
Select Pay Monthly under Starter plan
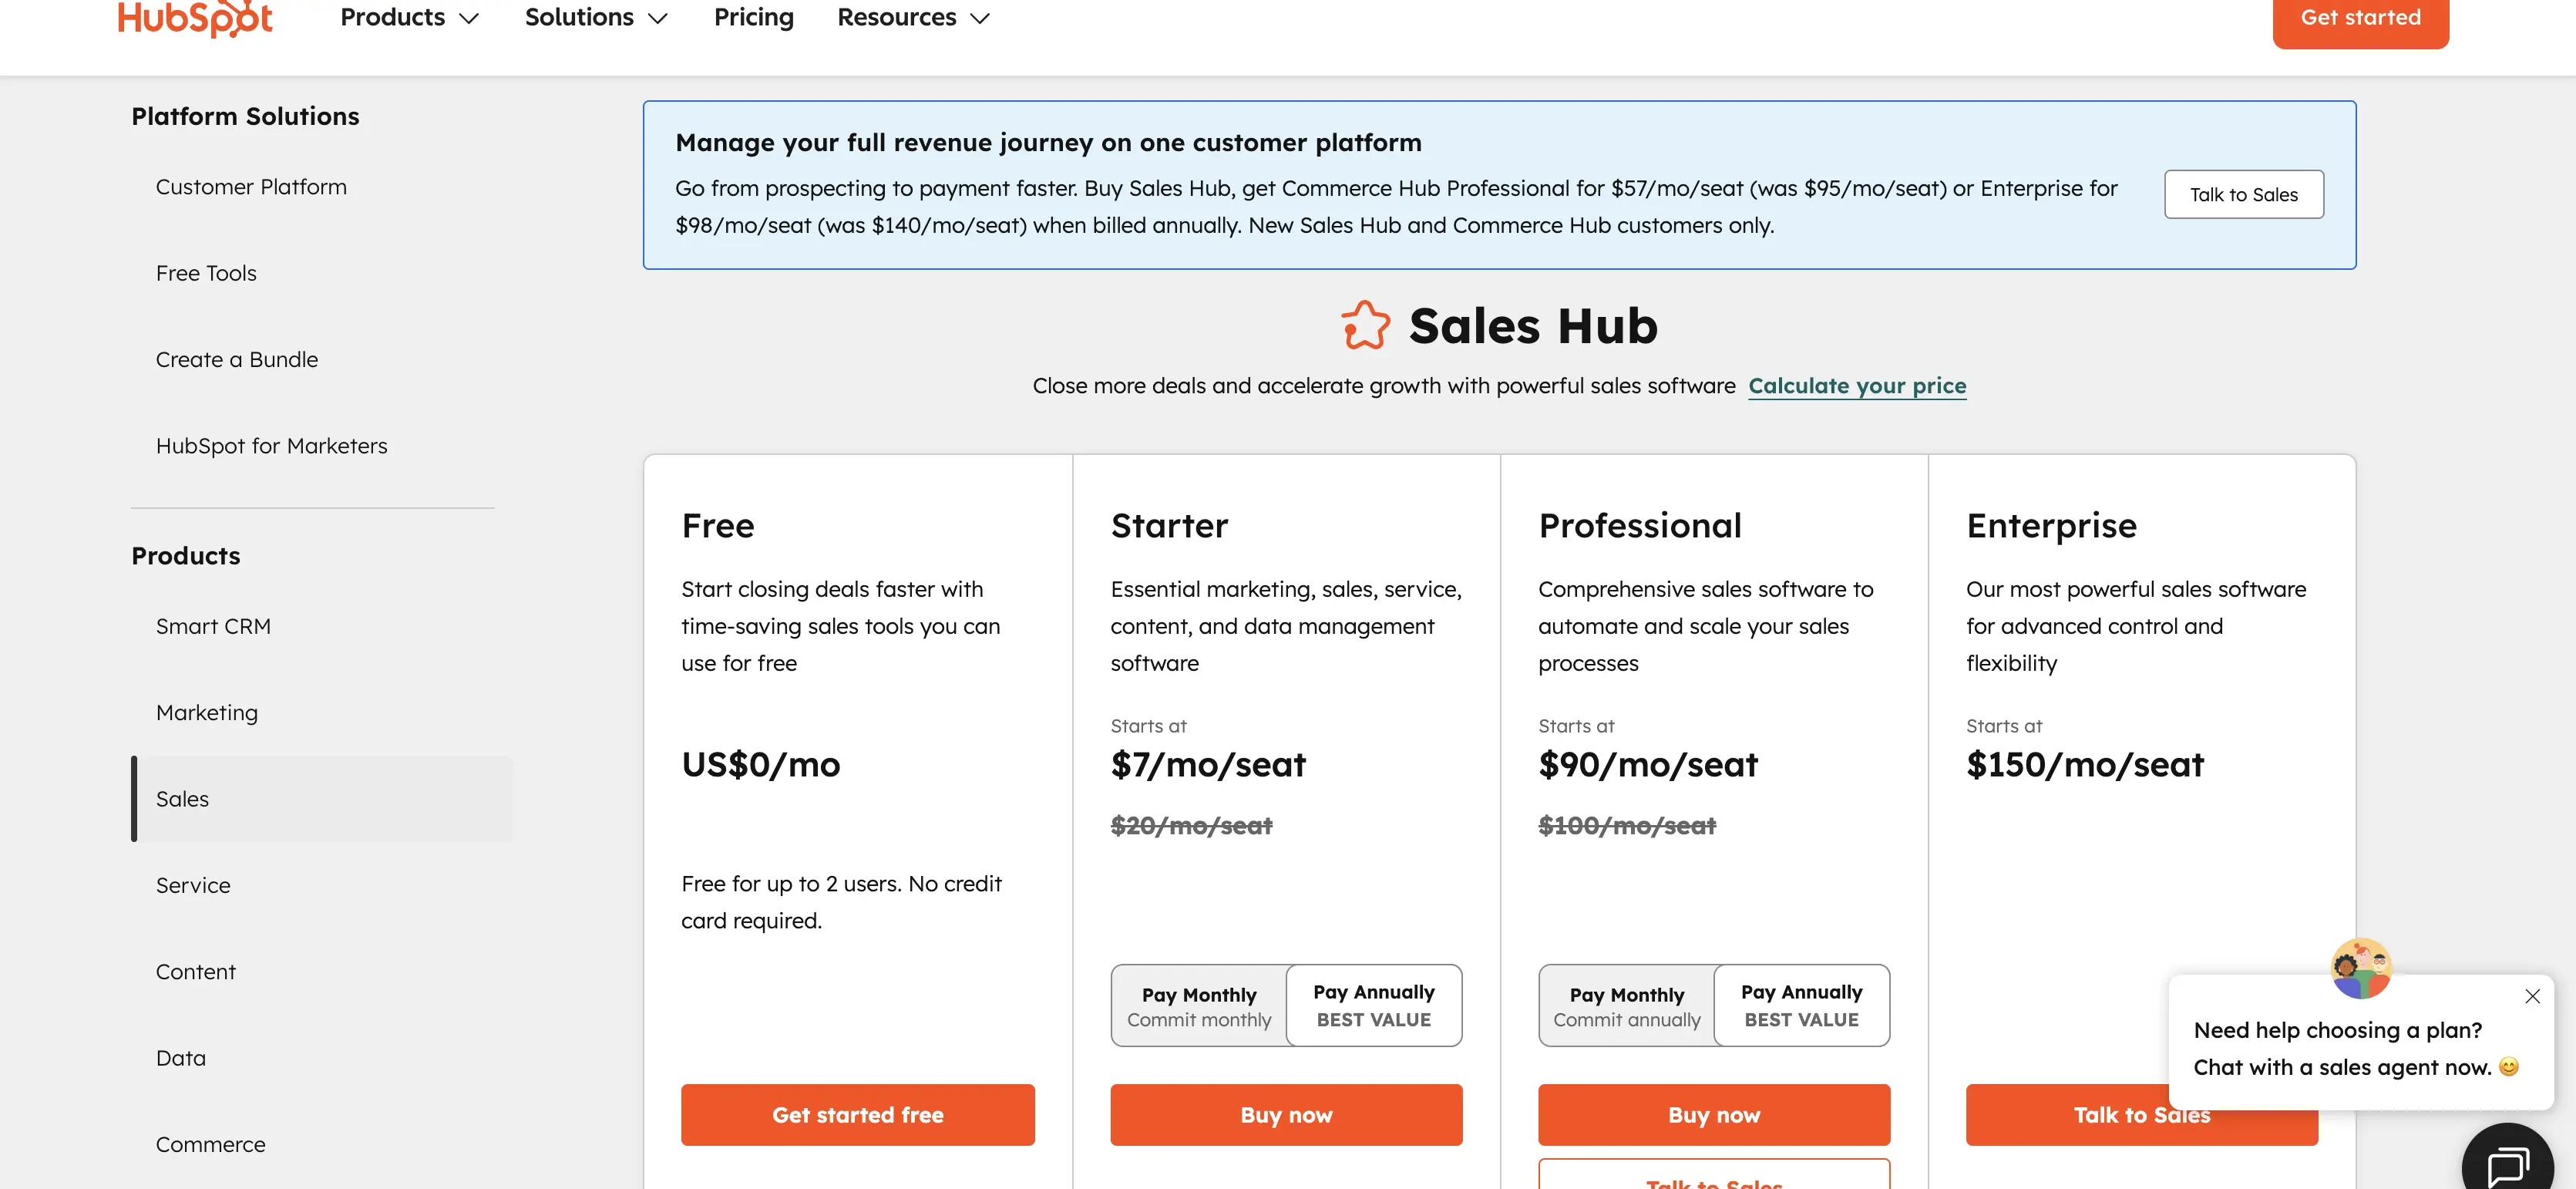coord(1199,1006)
